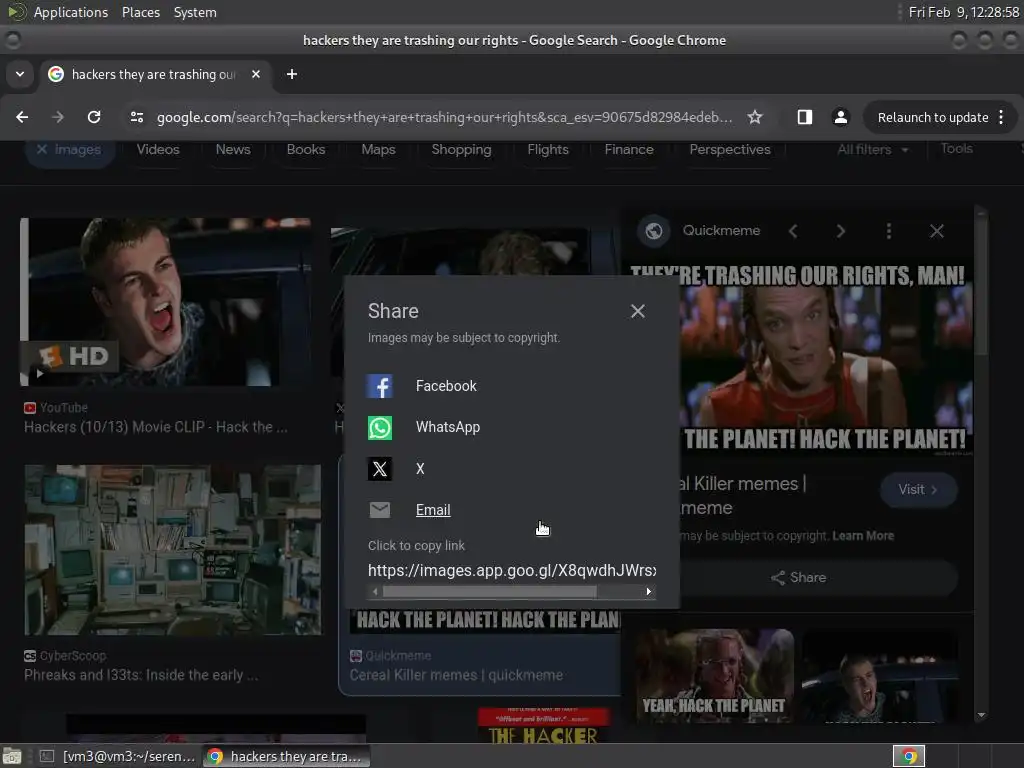Viewport: 1024px width, 768px height.
Task: Open the copyright Learn More link
Action: pyautogui.click(x=863, y=536)
